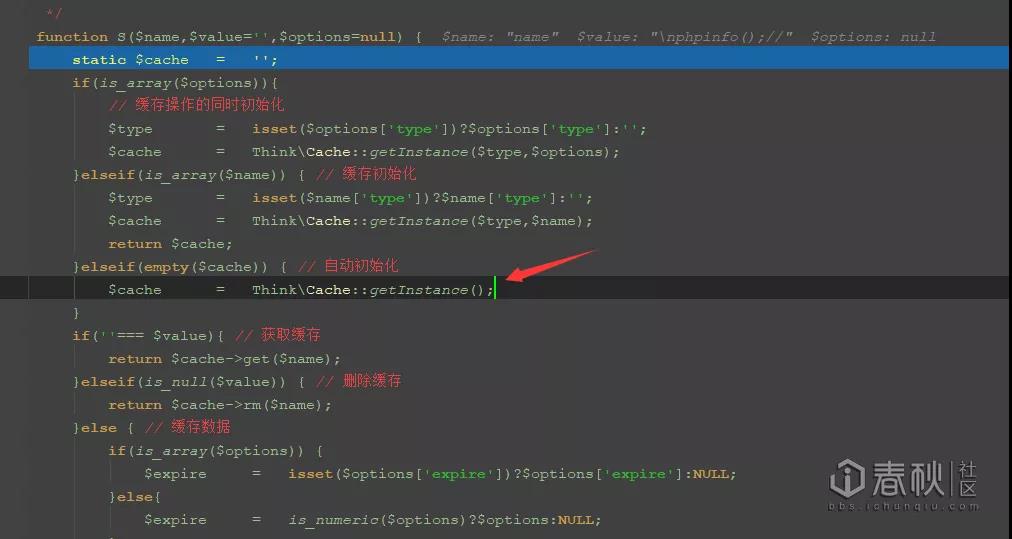Click the 缓存数据 comment after else
This screenshot has width=1012, height=539.
[187, 427]
